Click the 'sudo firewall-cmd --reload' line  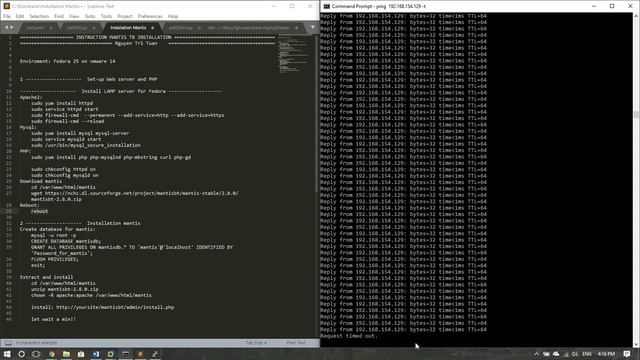(x=67, y=121)
